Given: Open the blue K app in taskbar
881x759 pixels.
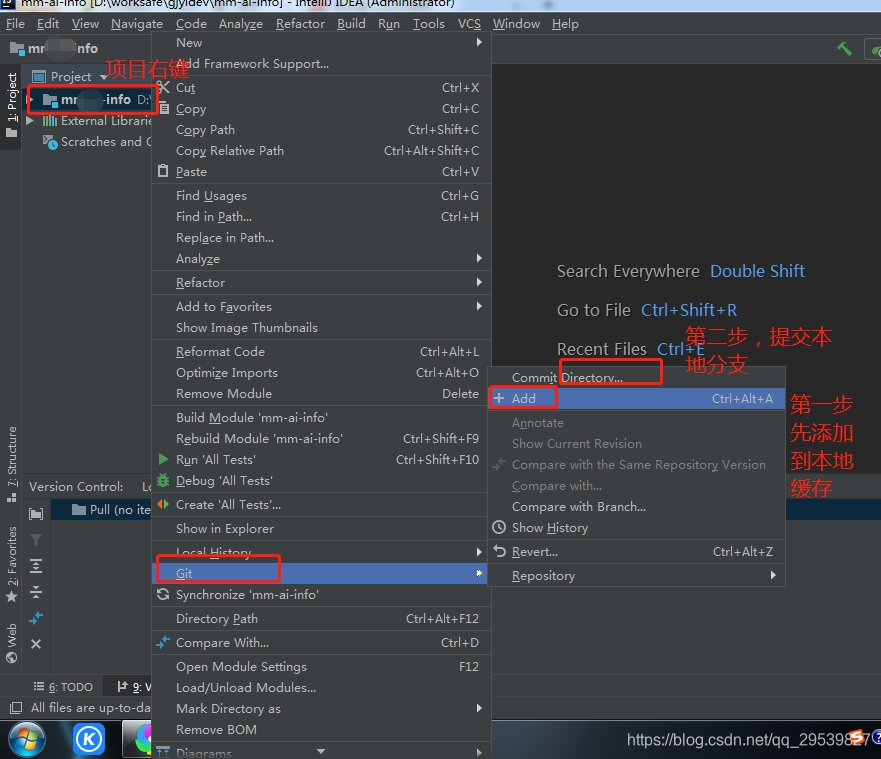Looking at the screenshot, I should click(89, 739).
